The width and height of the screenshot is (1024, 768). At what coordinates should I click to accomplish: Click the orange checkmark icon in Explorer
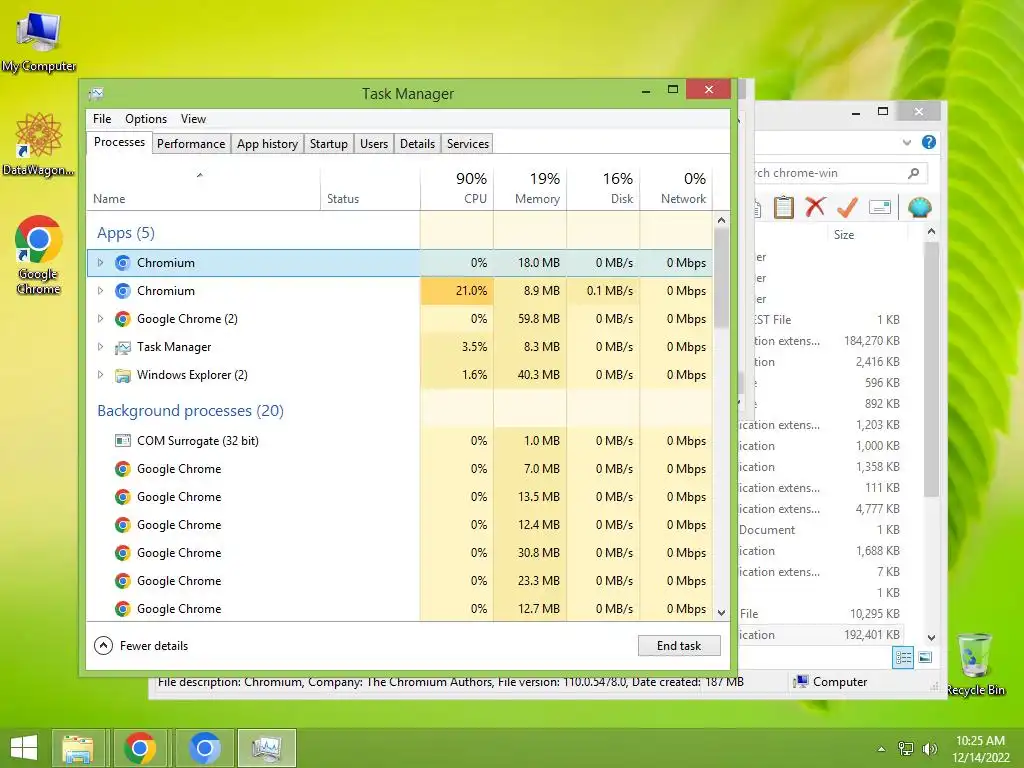tap(847, 207)
